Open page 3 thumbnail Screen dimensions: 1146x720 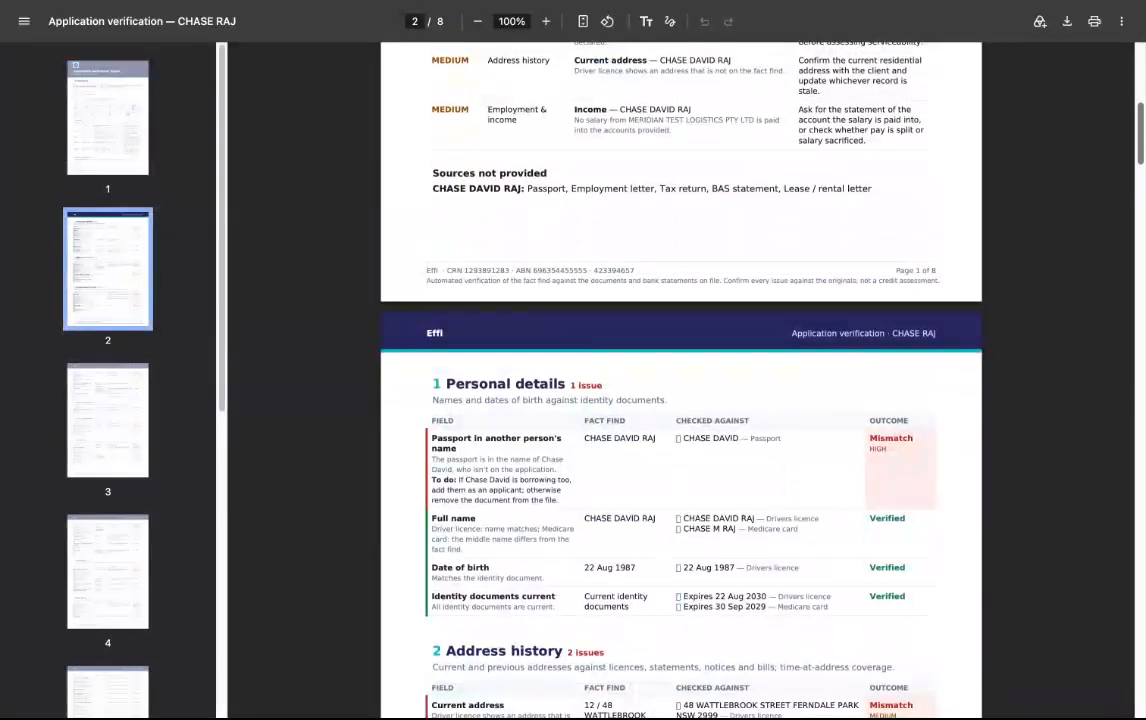pos(107,420)
